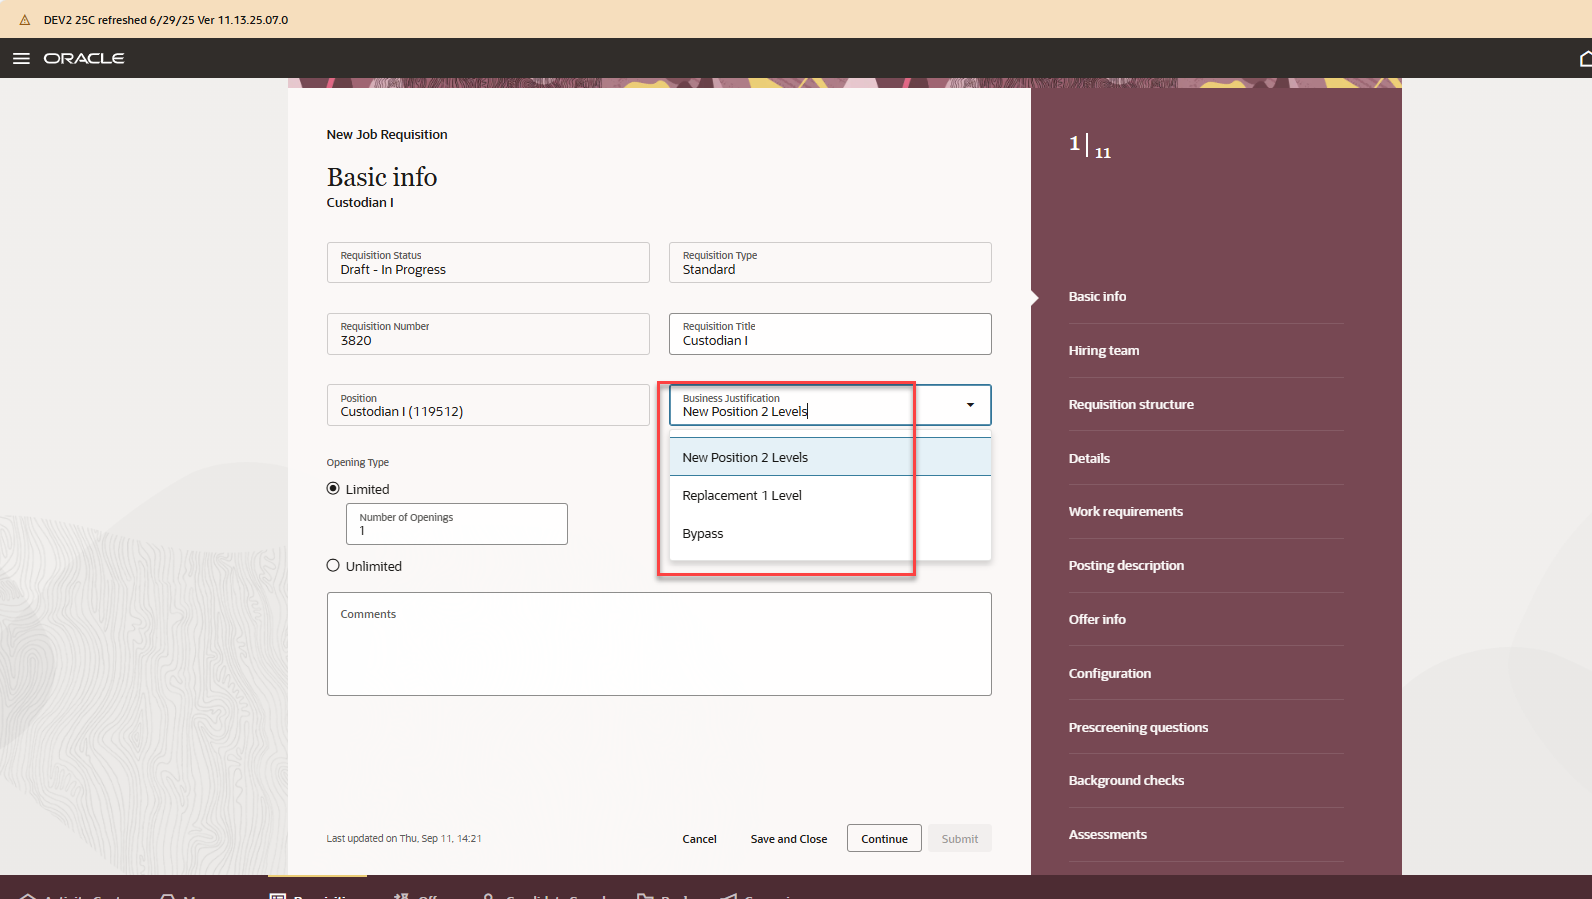Click the Continue button
This screenshot has width=1592, height=899.
[x=884, y=839]
